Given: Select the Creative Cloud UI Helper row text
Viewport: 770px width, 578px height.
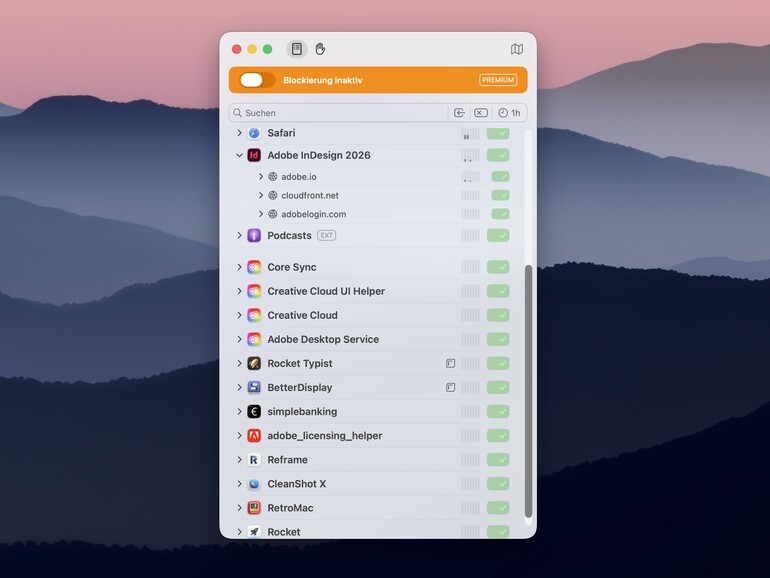Looking at the screenshot, I should click(326, 291).
